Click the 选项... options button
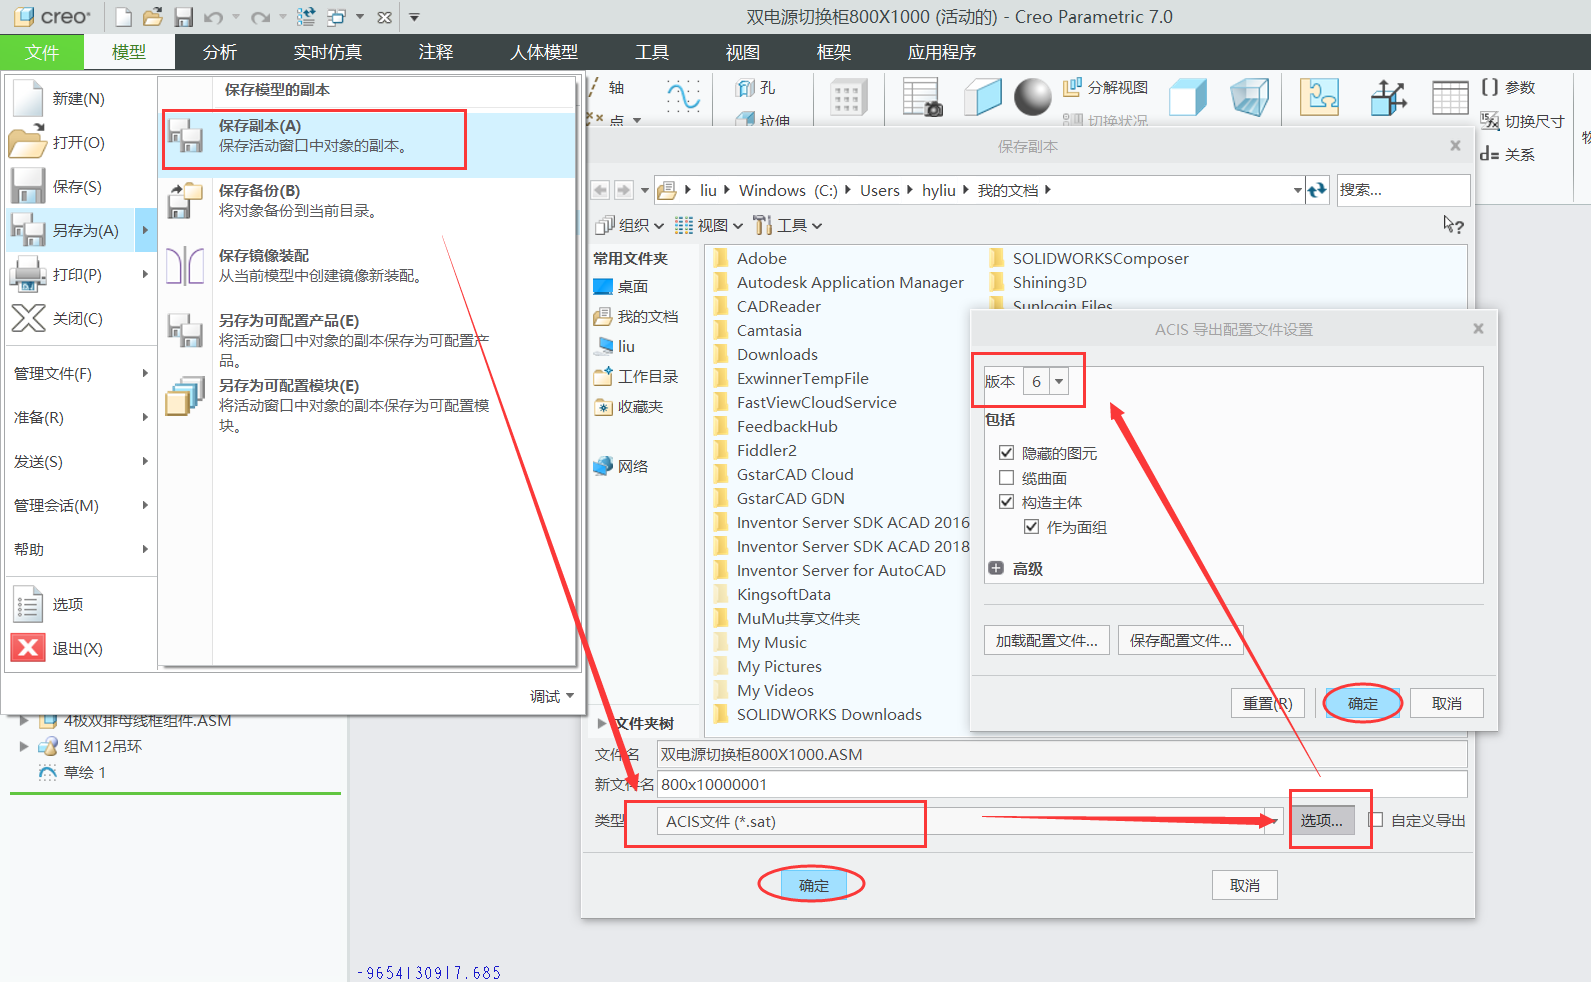This screenshot has width=1591, height=982. [x=1322, y=820]
